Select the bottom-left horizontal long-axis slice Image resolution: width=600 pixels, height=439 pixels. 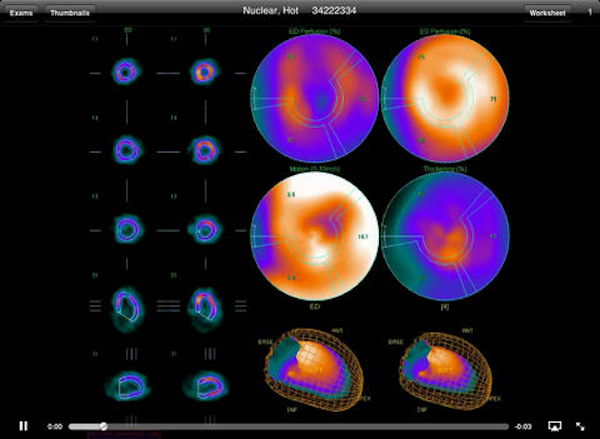129,385
